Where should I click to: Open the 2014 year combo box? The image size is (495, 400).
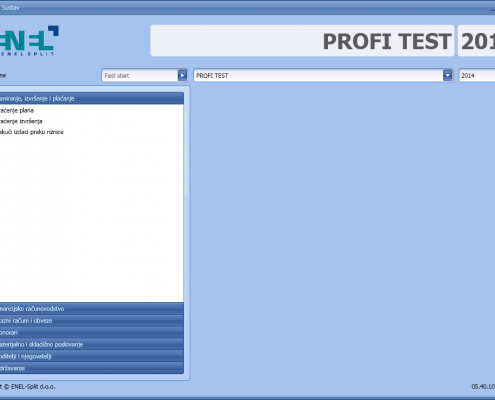point(477,76)
